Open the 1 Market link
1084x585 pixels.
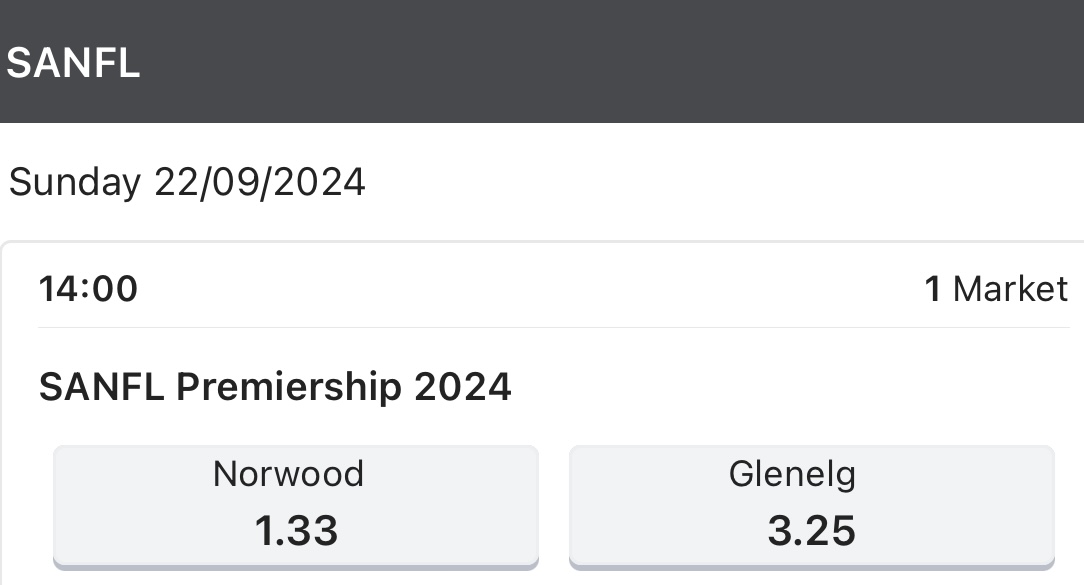click(x=996, y=289)
